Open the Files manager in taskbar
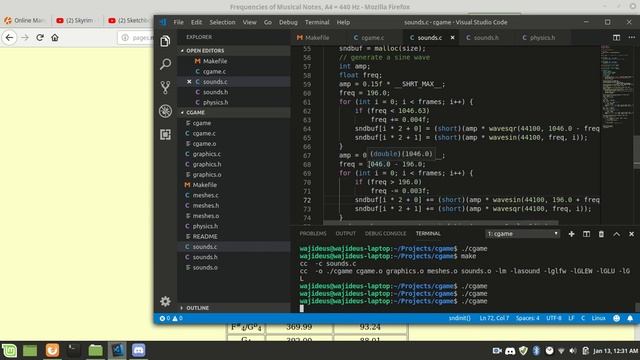 96,350
